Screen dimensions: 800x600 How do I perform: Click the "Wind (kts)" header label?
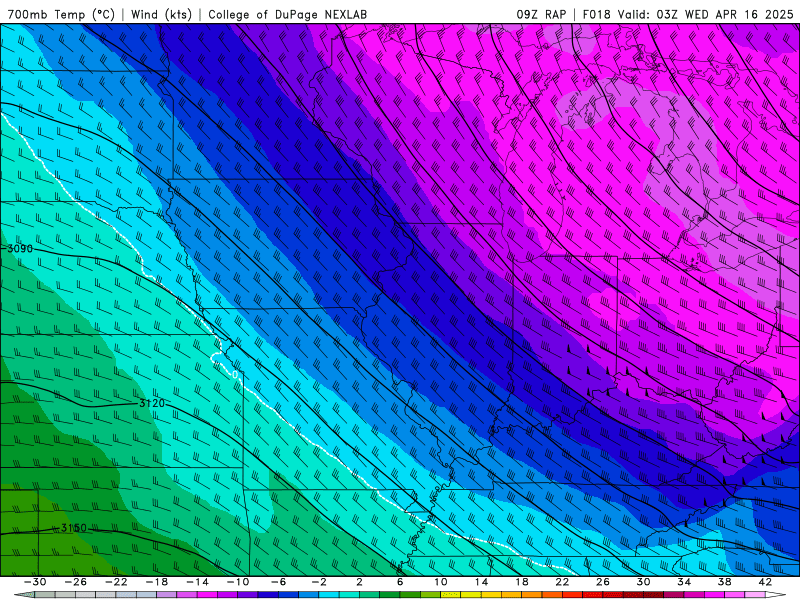coord(161,14)
